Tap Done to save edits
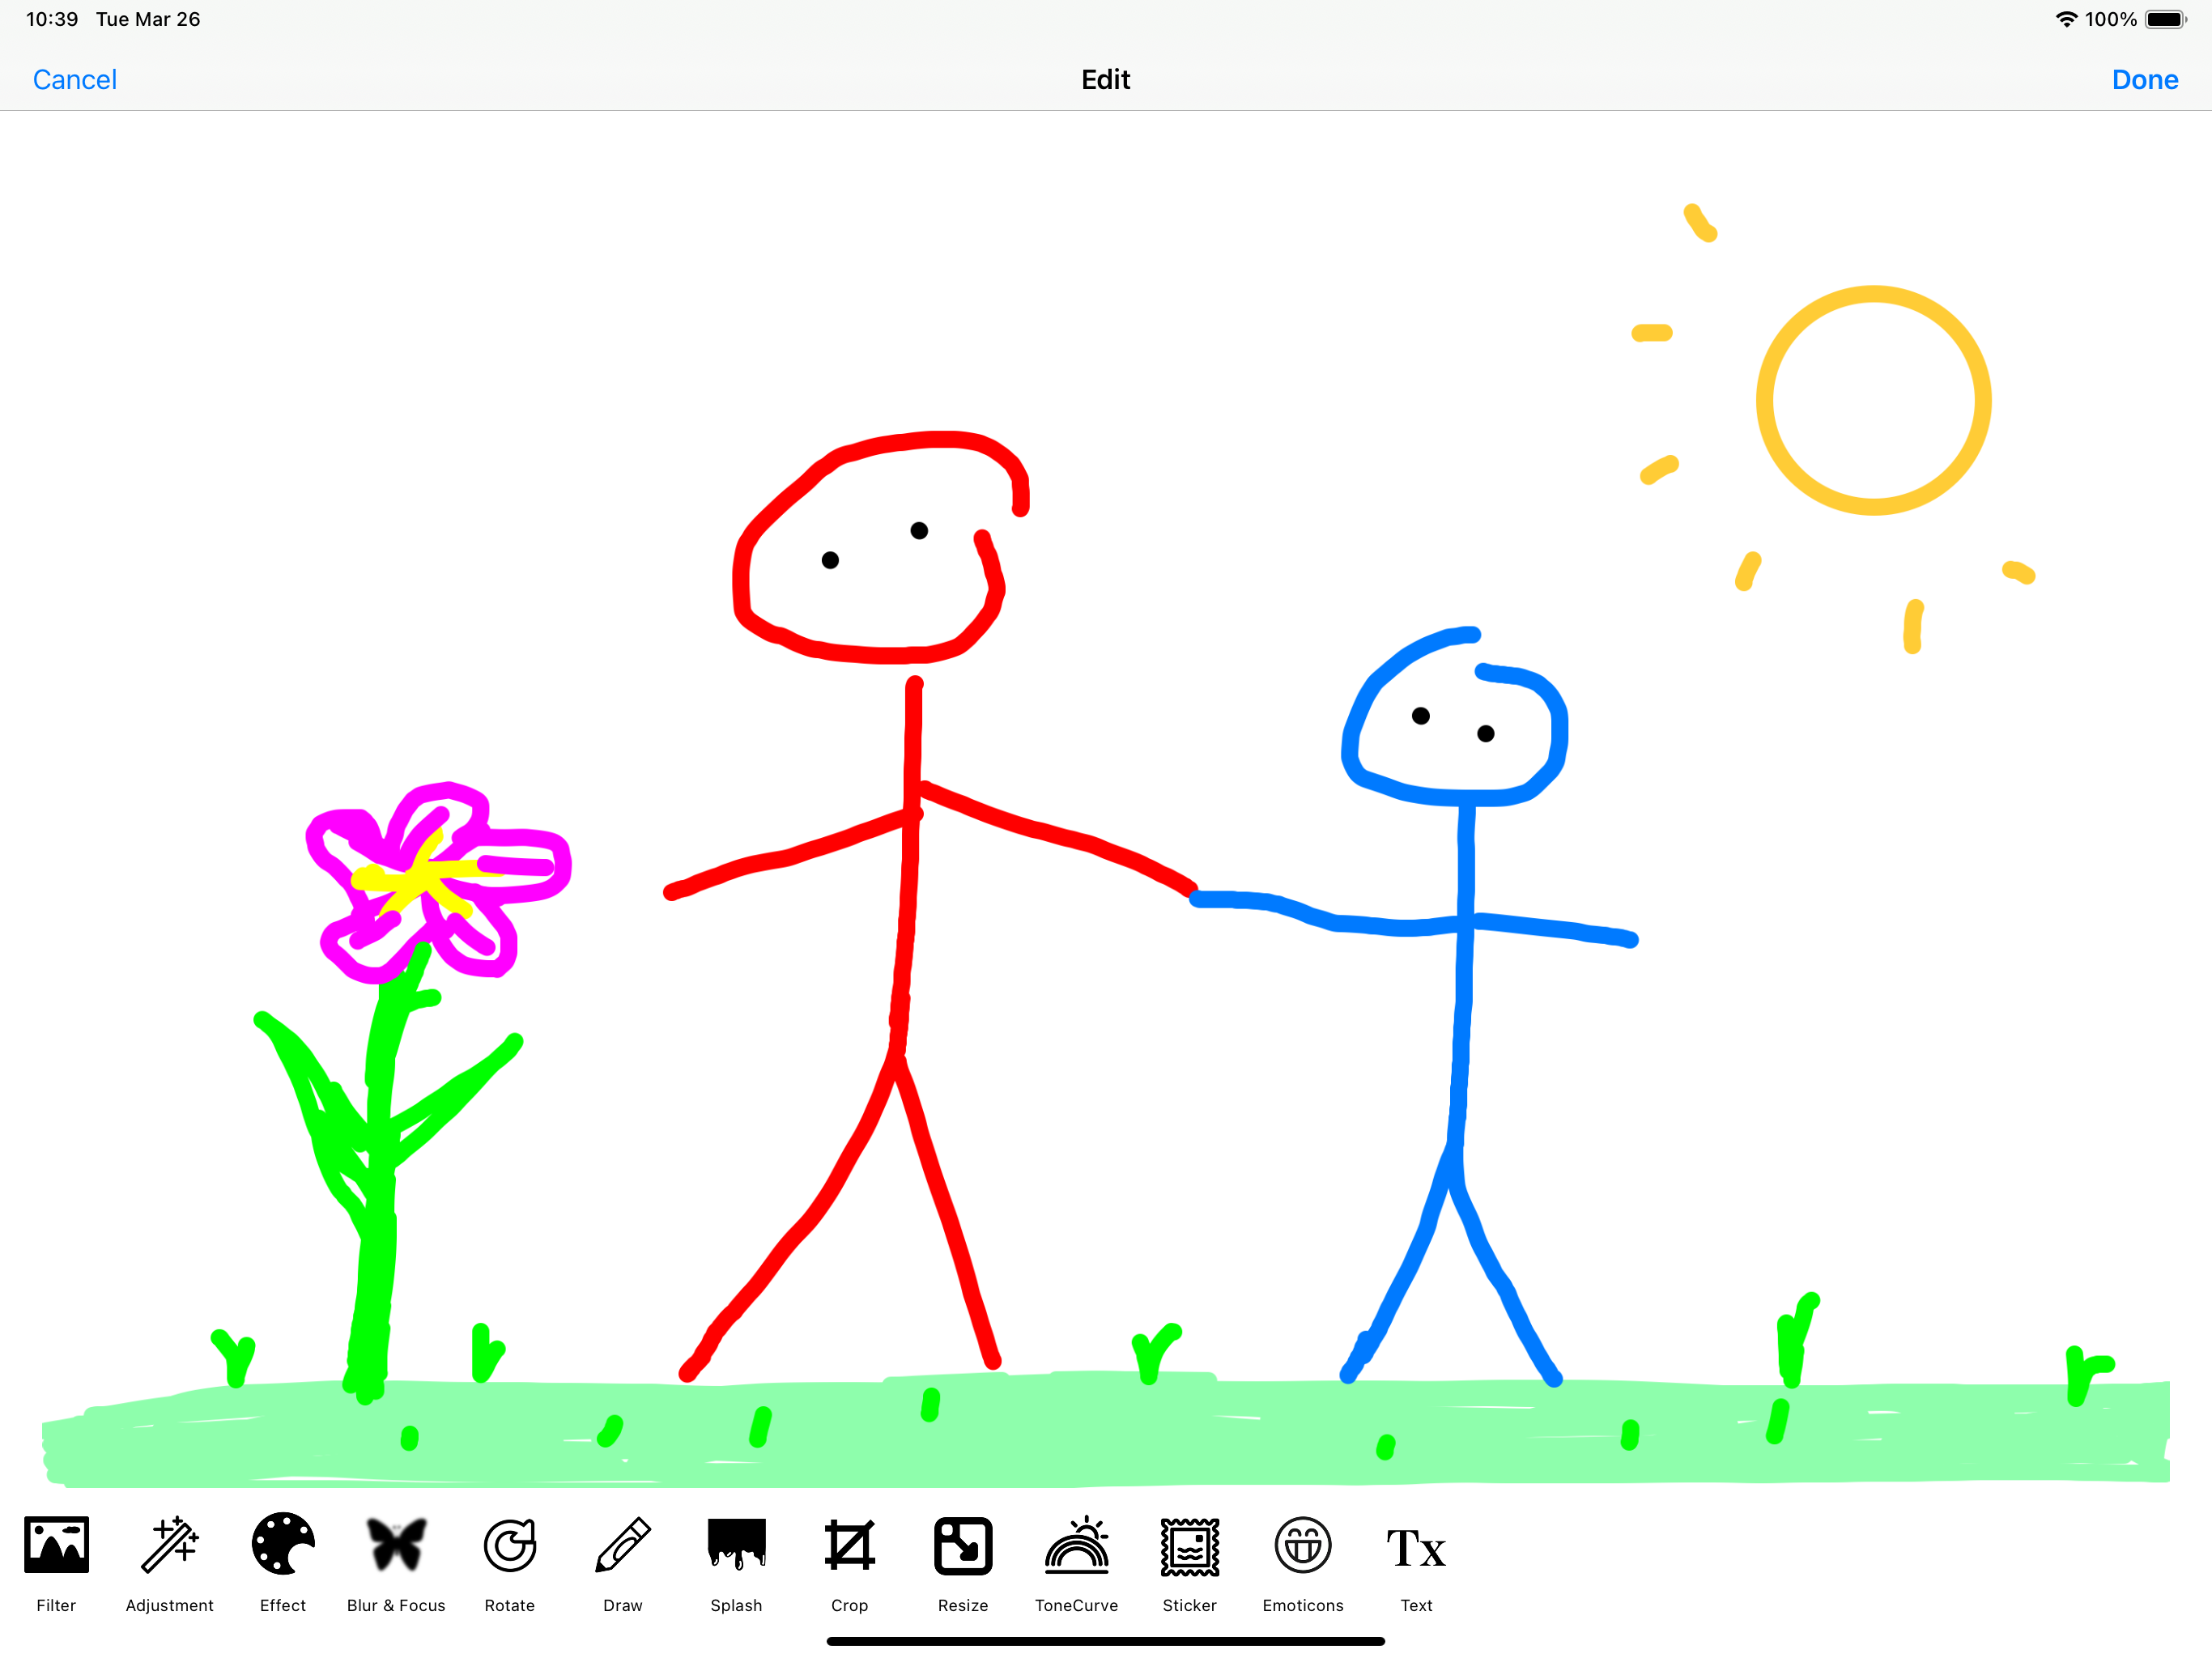 (x=2145, y=80)
